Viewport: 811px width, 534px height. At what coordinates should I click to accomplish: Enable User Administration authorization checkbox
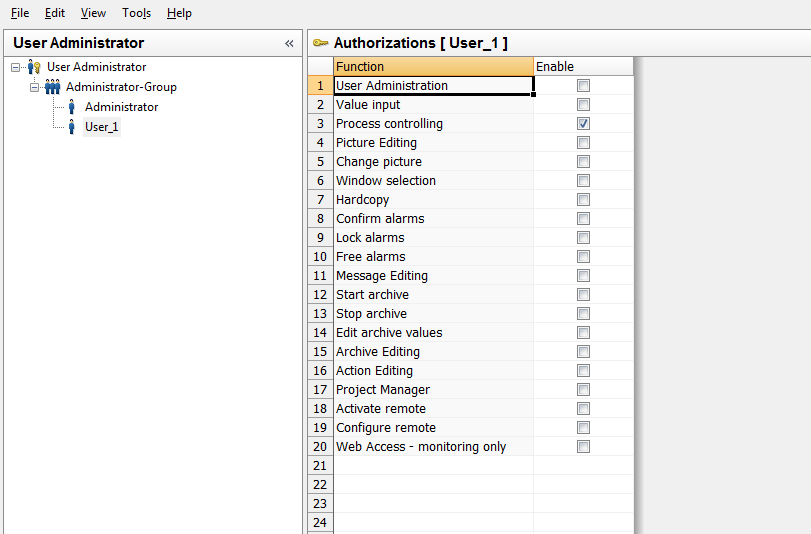pos(583,86)
